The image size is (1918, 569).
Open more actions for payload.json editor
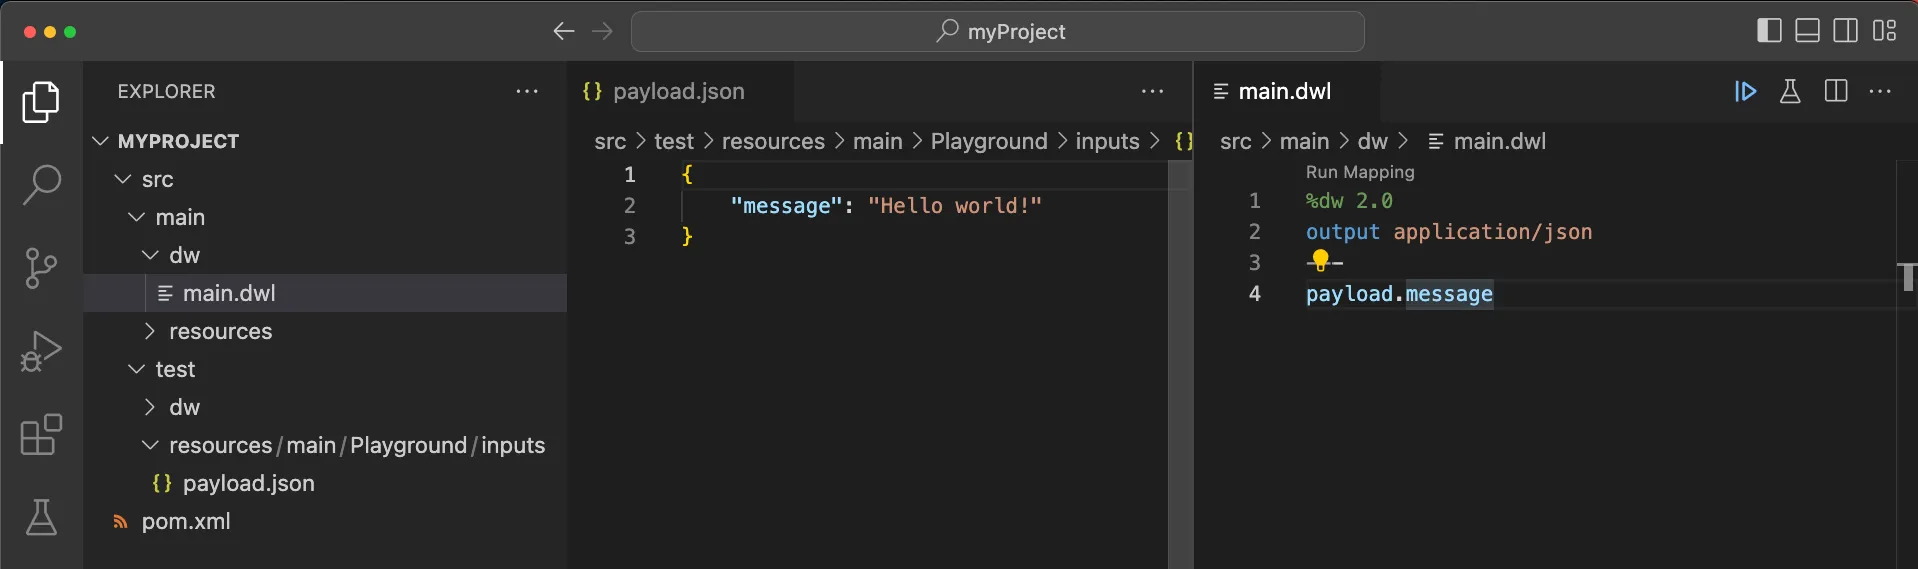[1152, 91]
